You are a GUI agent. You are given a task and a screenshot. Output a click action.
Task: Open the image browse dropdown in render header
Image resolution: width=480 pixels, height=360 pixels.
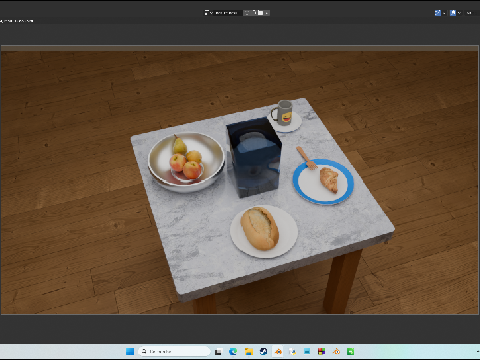click(208, 13)
